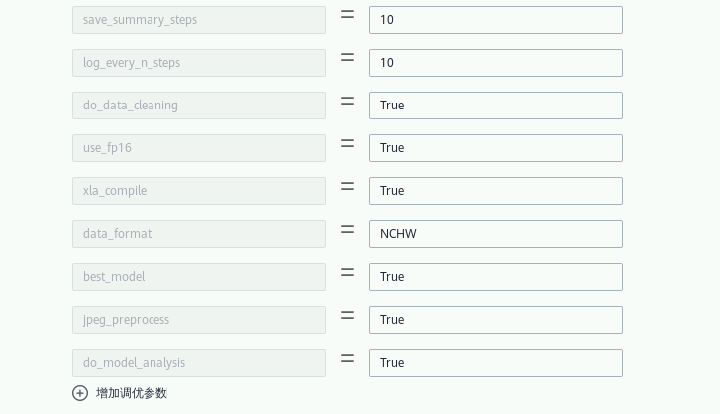Select the xla_compile parameter name box
Image resolution: width=720 pixels, height=414 pixels.
click(198, 191)
